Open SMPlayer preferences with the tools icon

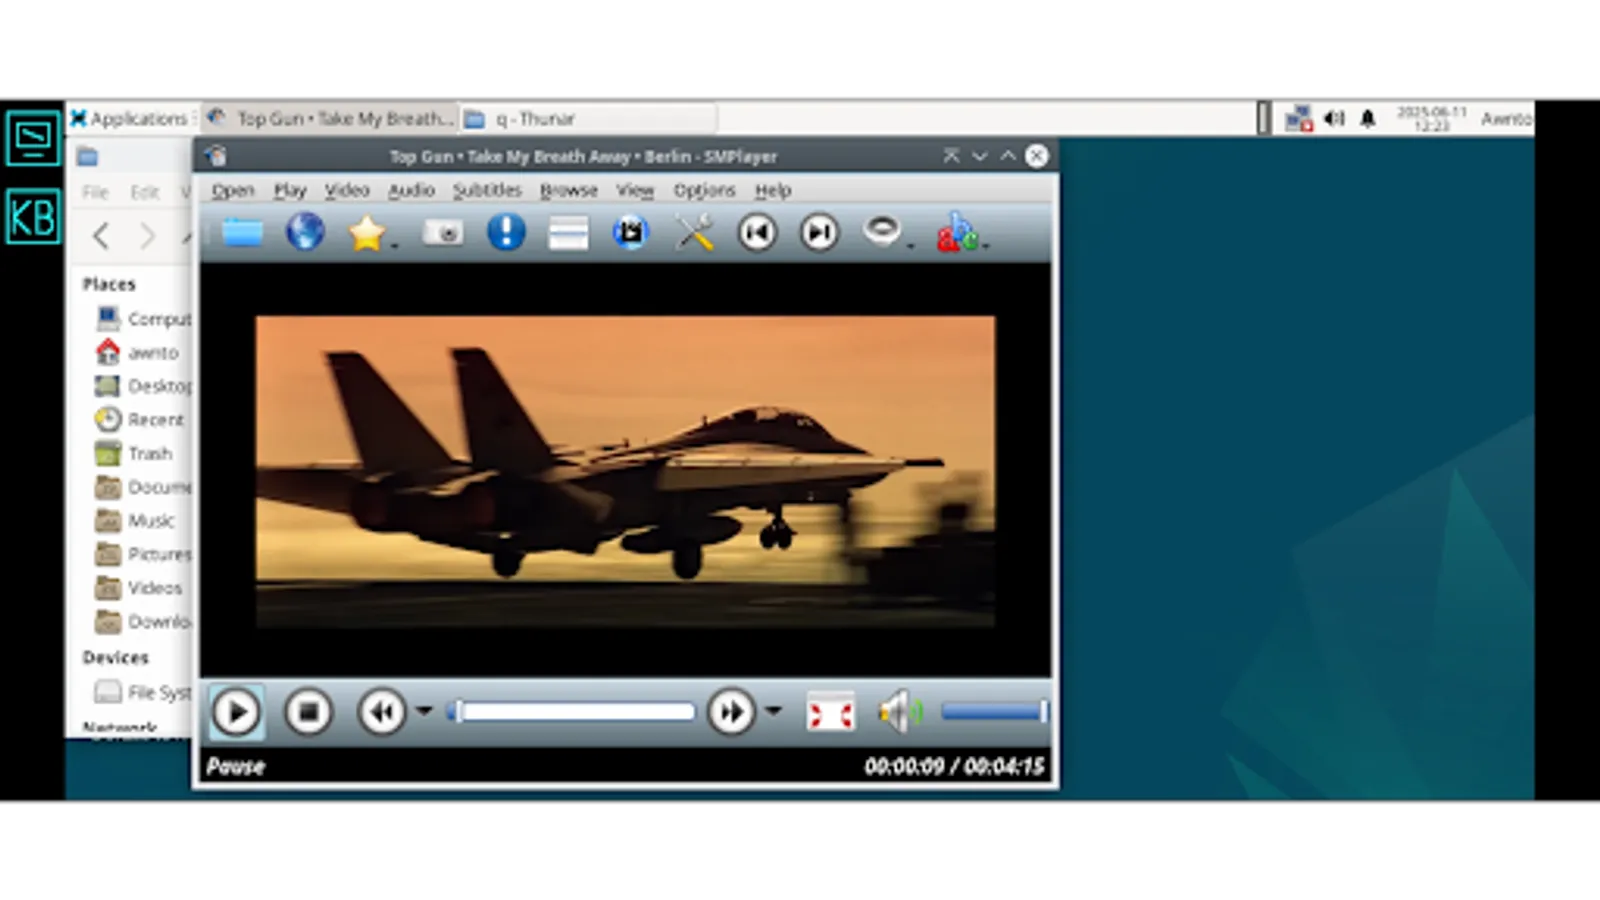coord(694,232)
